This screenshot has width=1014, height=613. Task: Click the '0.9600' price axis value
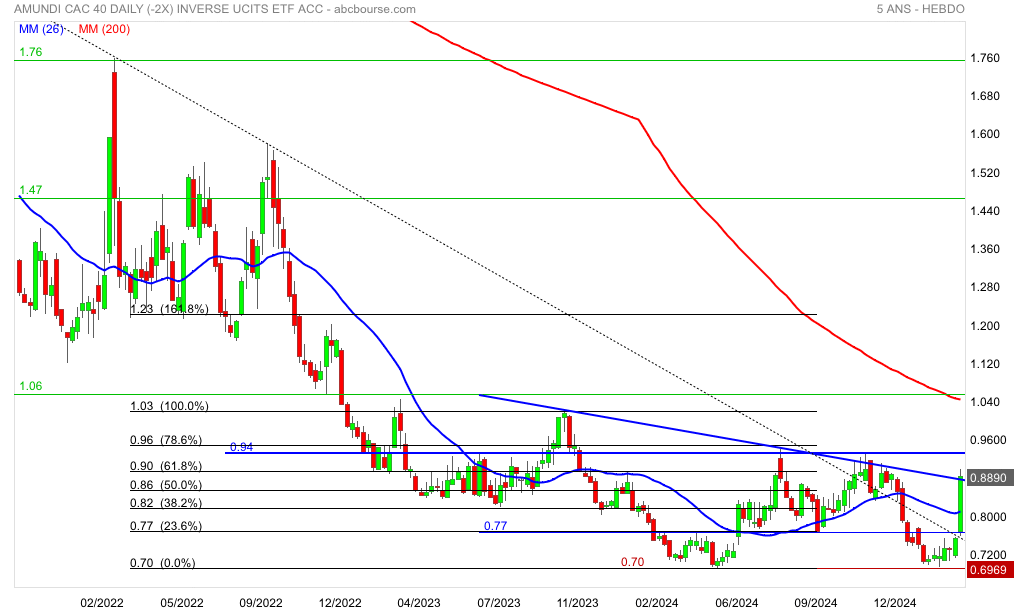coord(988,440)
